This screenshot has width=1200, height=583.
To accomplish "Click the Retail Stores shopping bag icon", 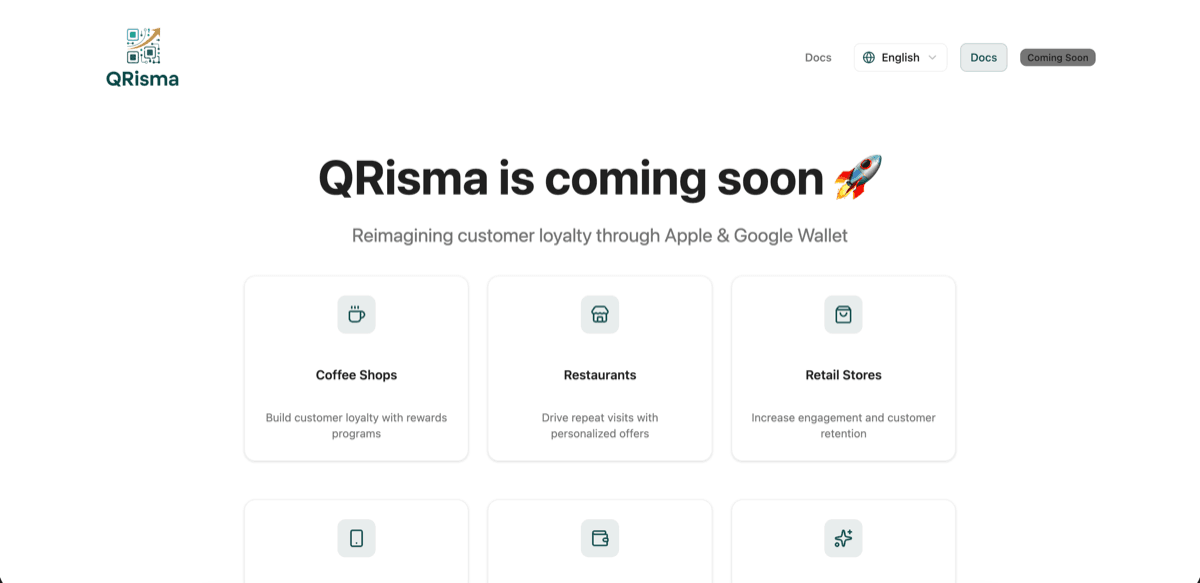I will 843,314.
